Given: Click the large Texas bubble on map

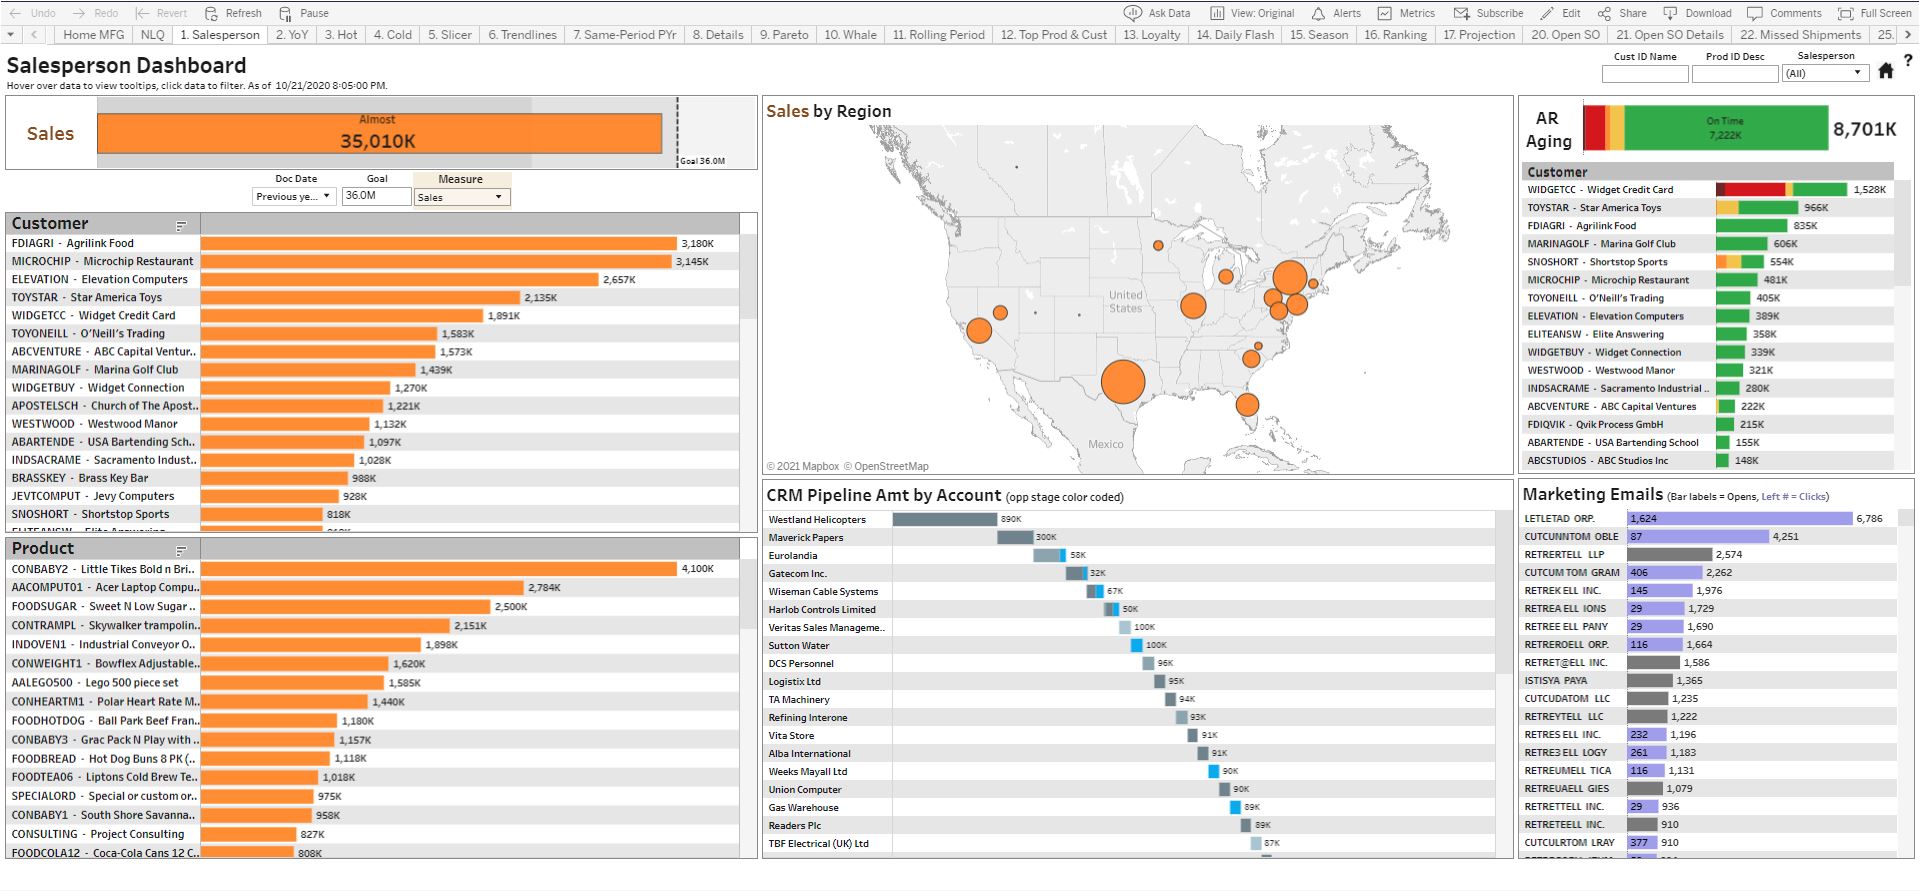Looking at the screenshot, I should point(1123,382).
